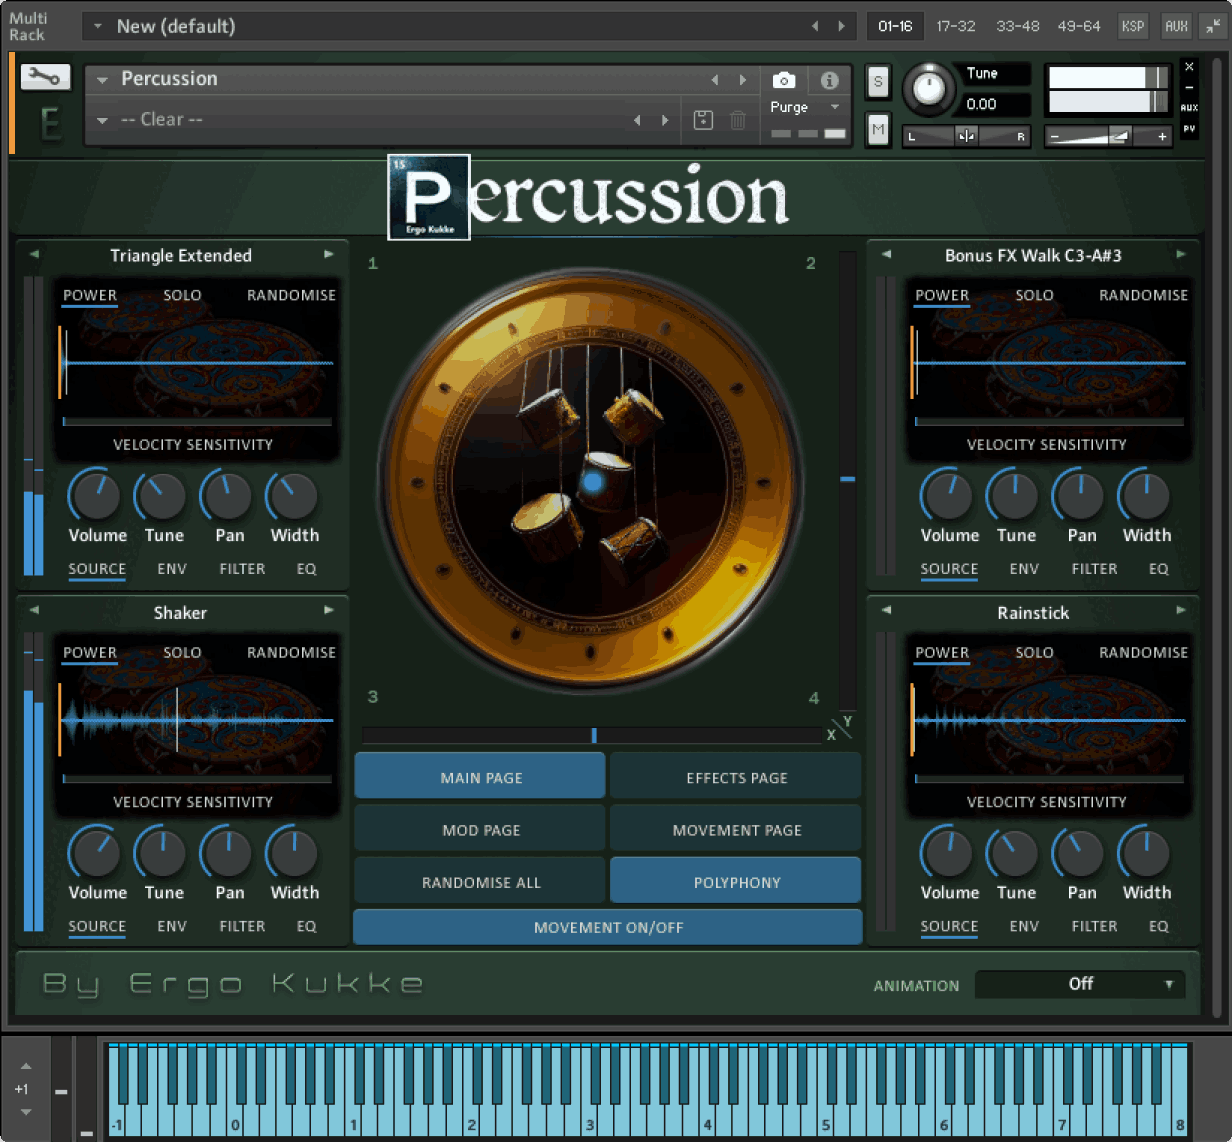
Task: Load next sample for Triangle Extended
Action: pos(329,255)
